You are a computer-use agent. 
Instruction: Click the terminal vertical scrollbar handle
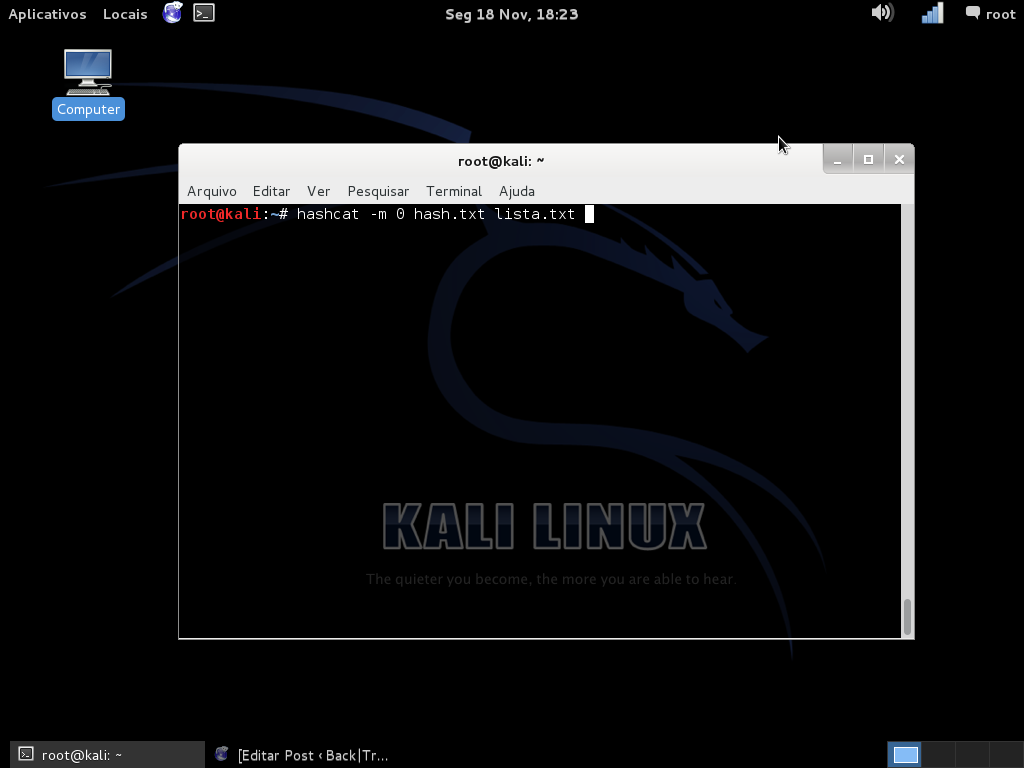point(907,616)
